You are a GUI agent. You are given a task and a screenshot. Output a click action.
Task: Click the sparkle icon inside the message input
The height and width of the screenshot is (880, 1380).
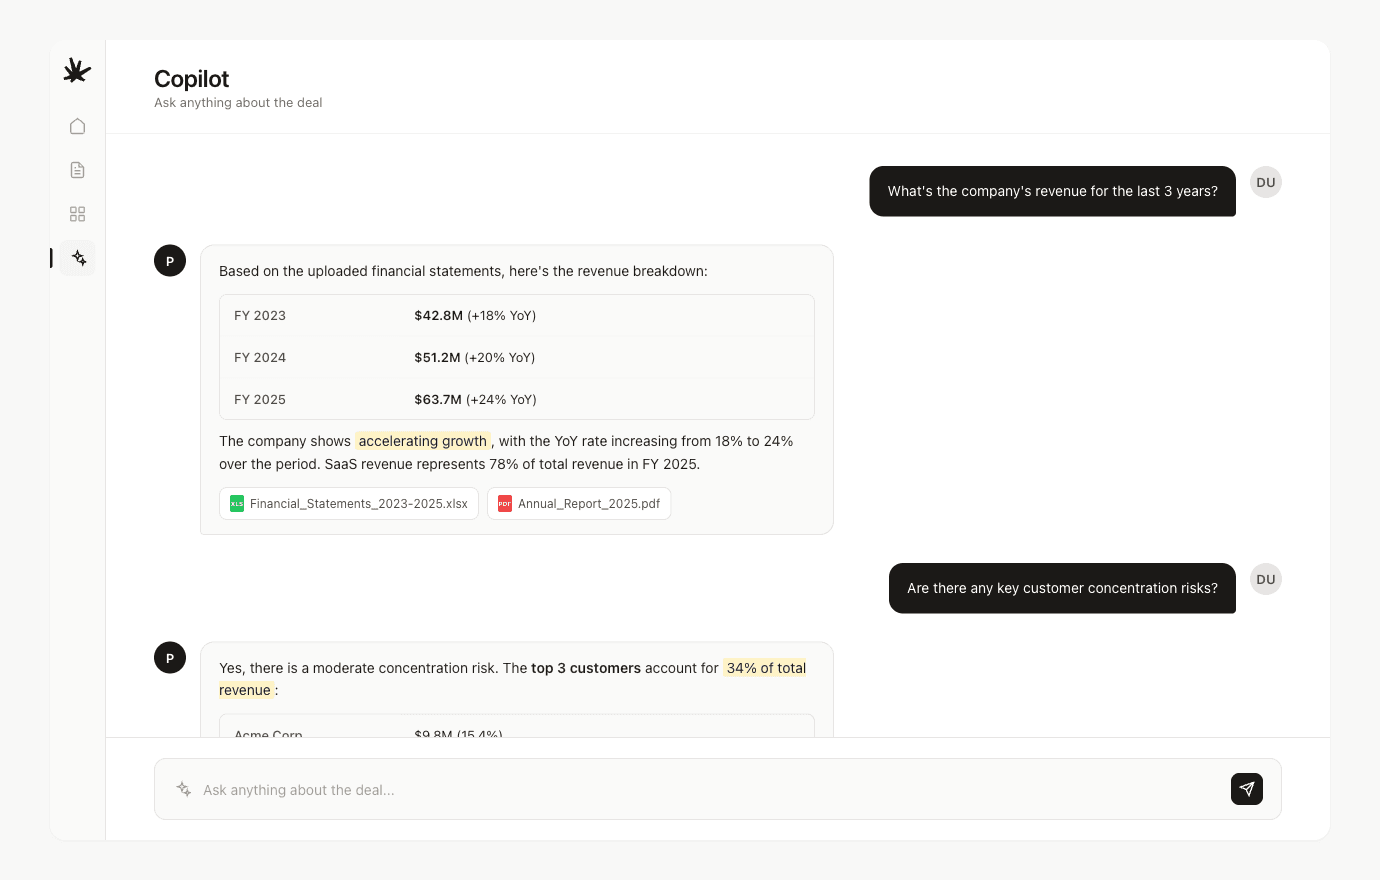(183, 789)
